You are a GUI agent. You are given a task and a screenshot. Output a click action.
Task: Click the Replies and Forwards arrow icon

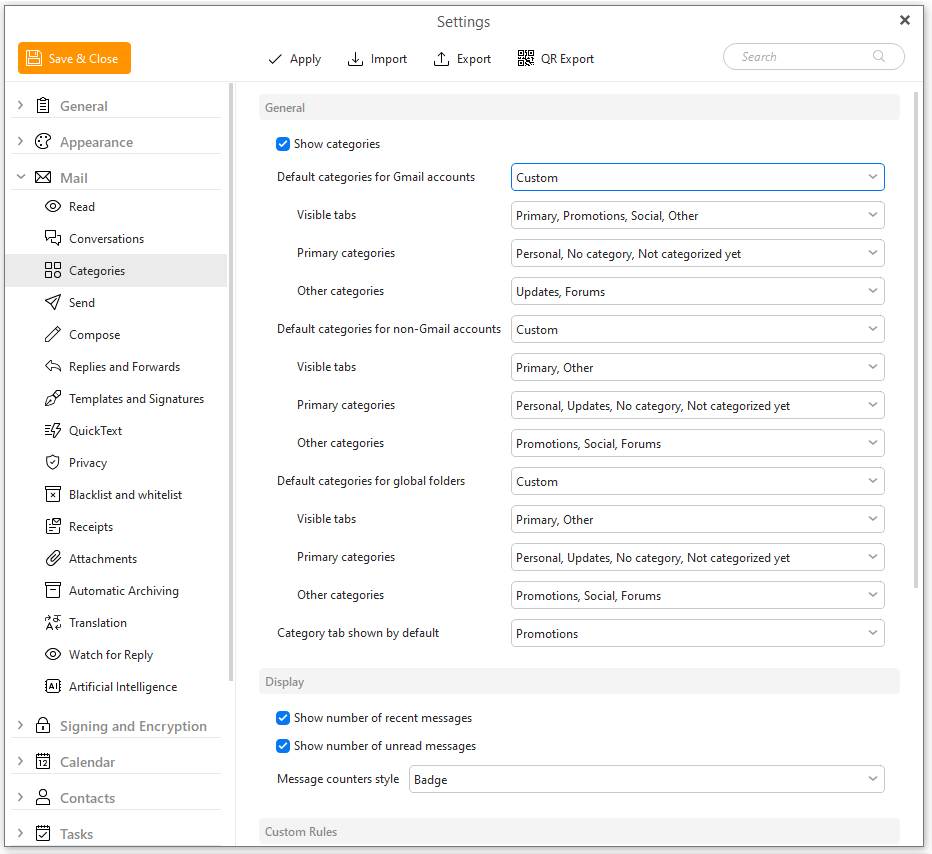[x=53, y=366]
